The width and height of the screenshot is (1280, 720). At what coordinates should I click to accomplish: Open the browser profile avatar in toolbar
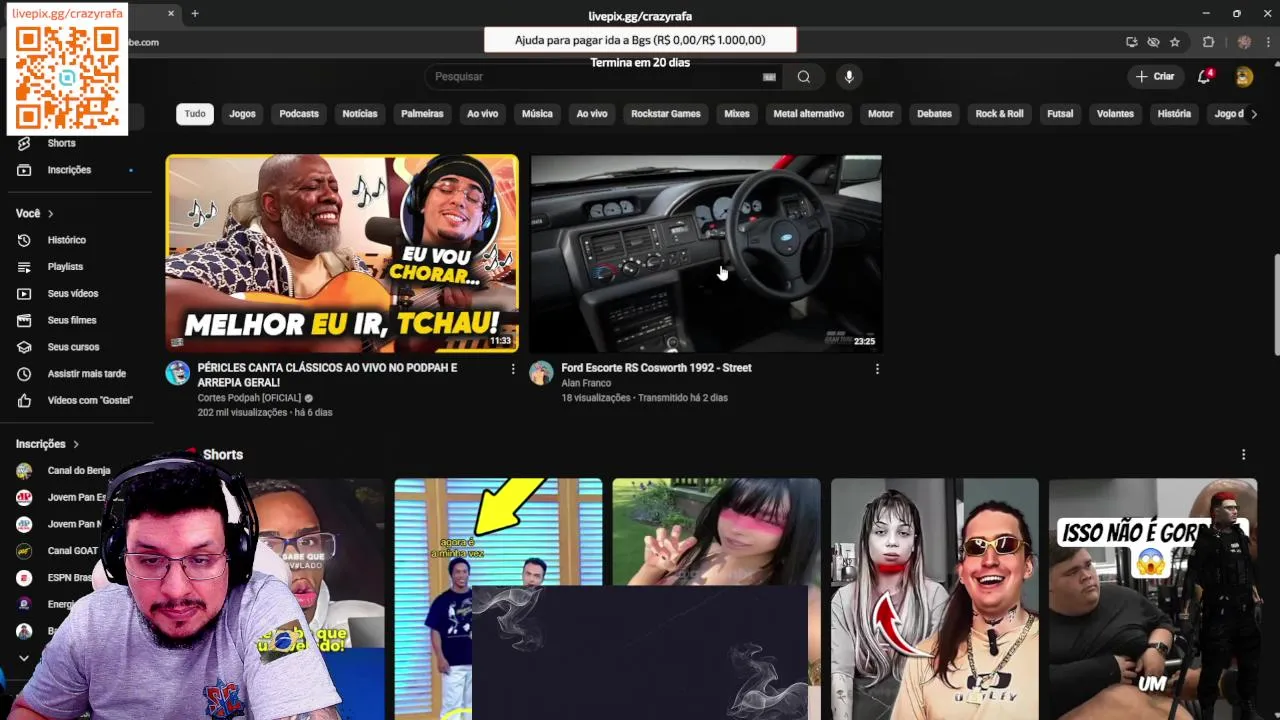point(1244,42)
